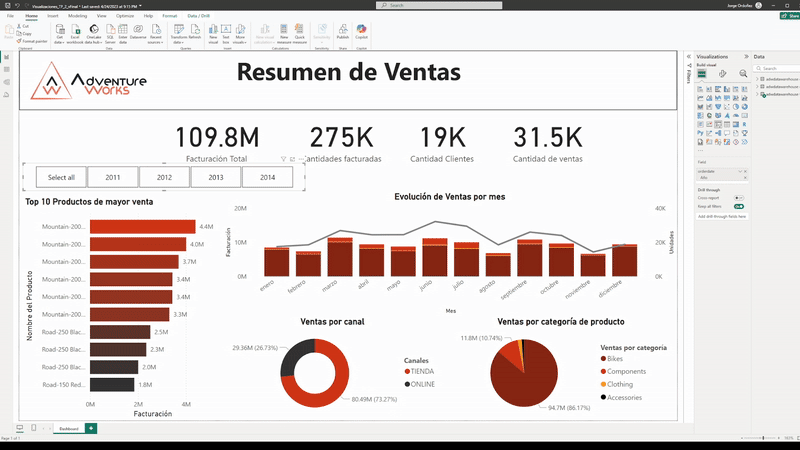
Task: Open the Dashboard page tab
Action: [x=68, y=428]
